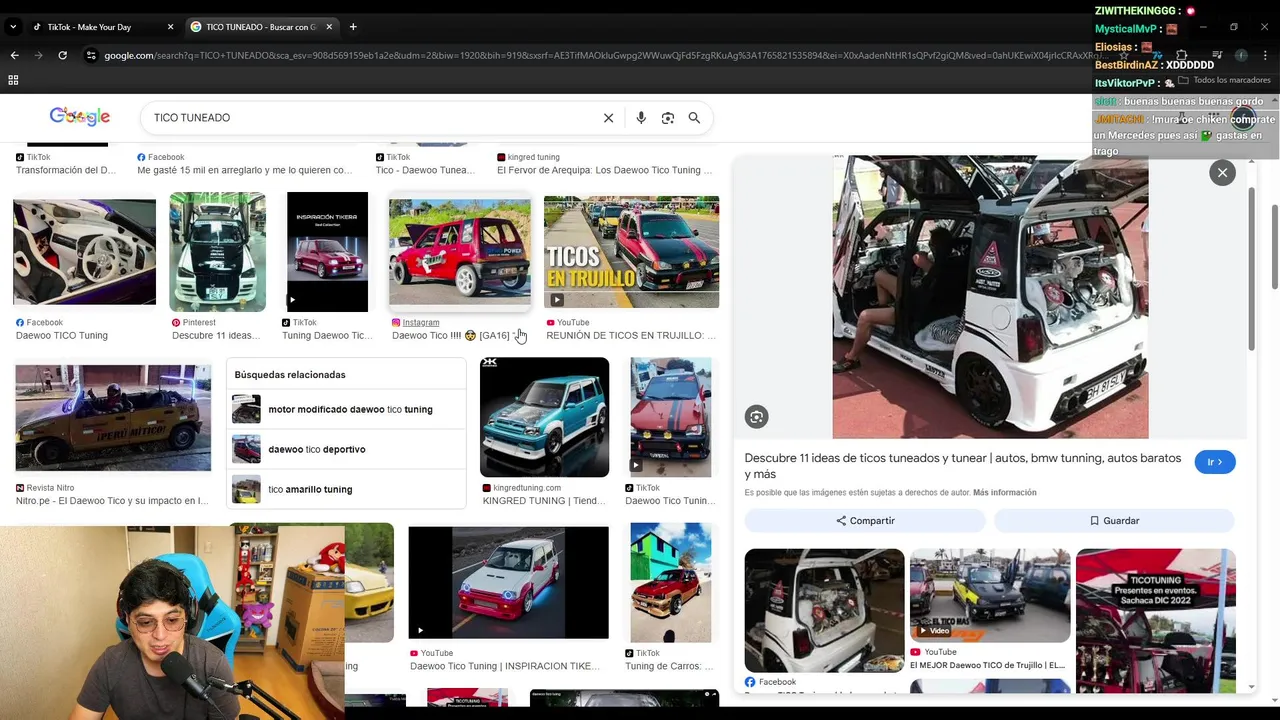Click the Google logo
This screenshot has width=1280, height=720.
pyautogui.click(x=80, y=117)
